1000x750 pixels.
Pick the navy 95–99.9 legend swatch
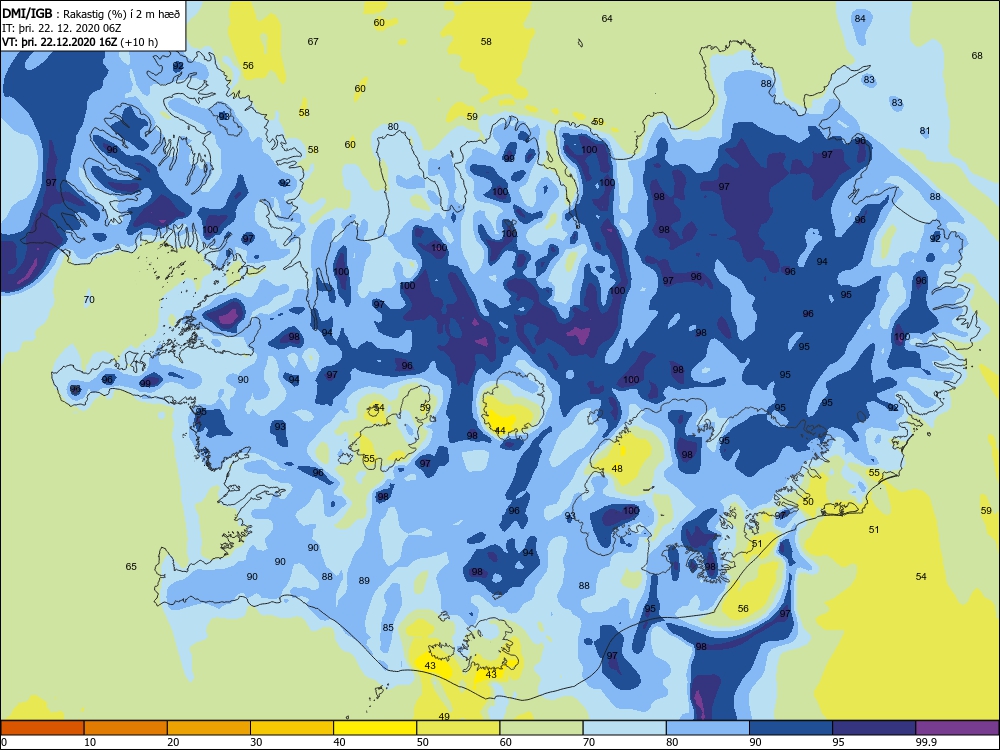click(x=874, y=728)
